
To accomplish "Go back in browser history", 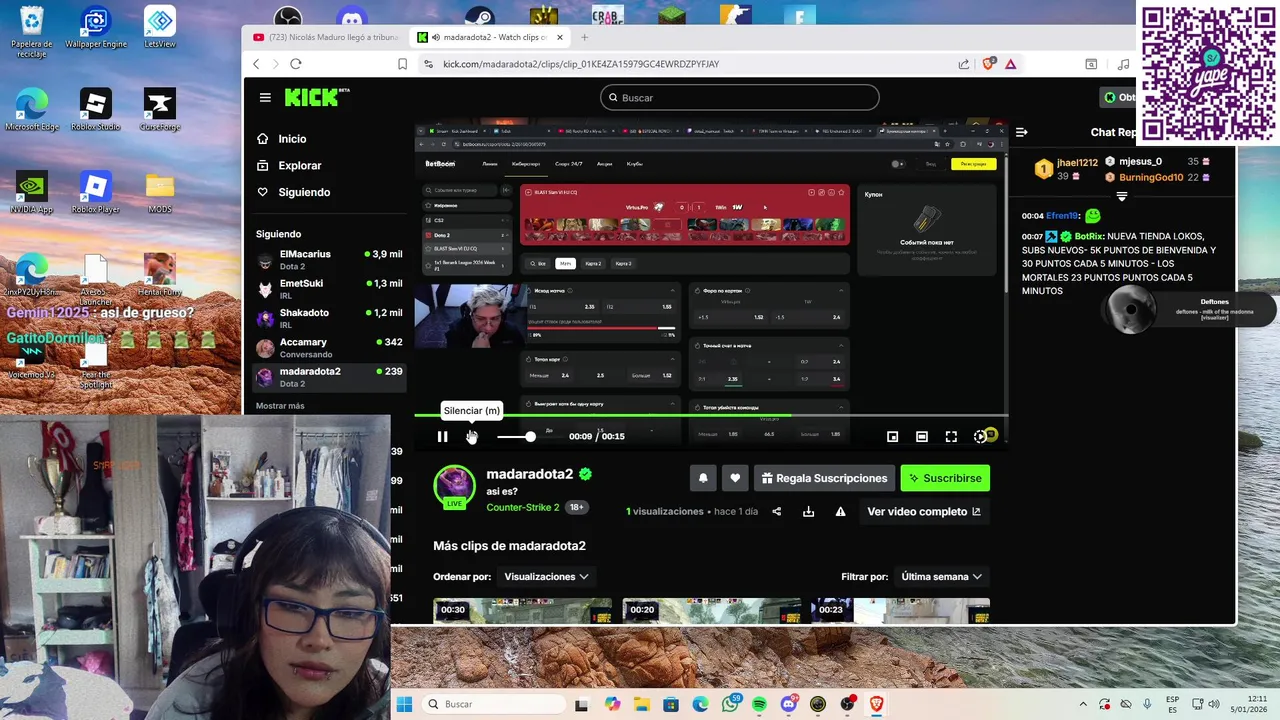I will pyautogui.click(x=256, y=64).
